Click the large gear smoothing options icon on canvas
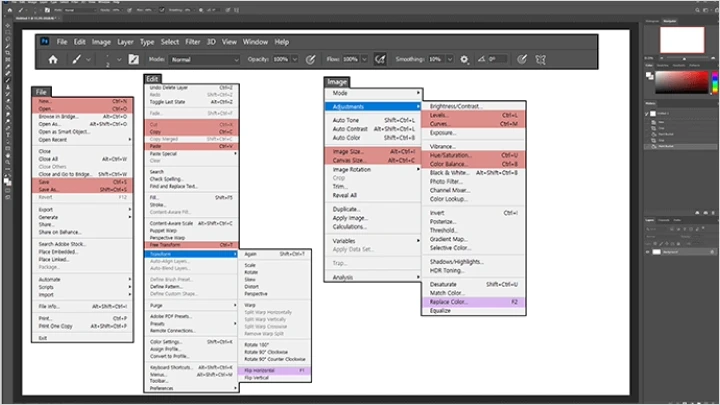The height and width of the screenshot is (405, 720). 464,59
